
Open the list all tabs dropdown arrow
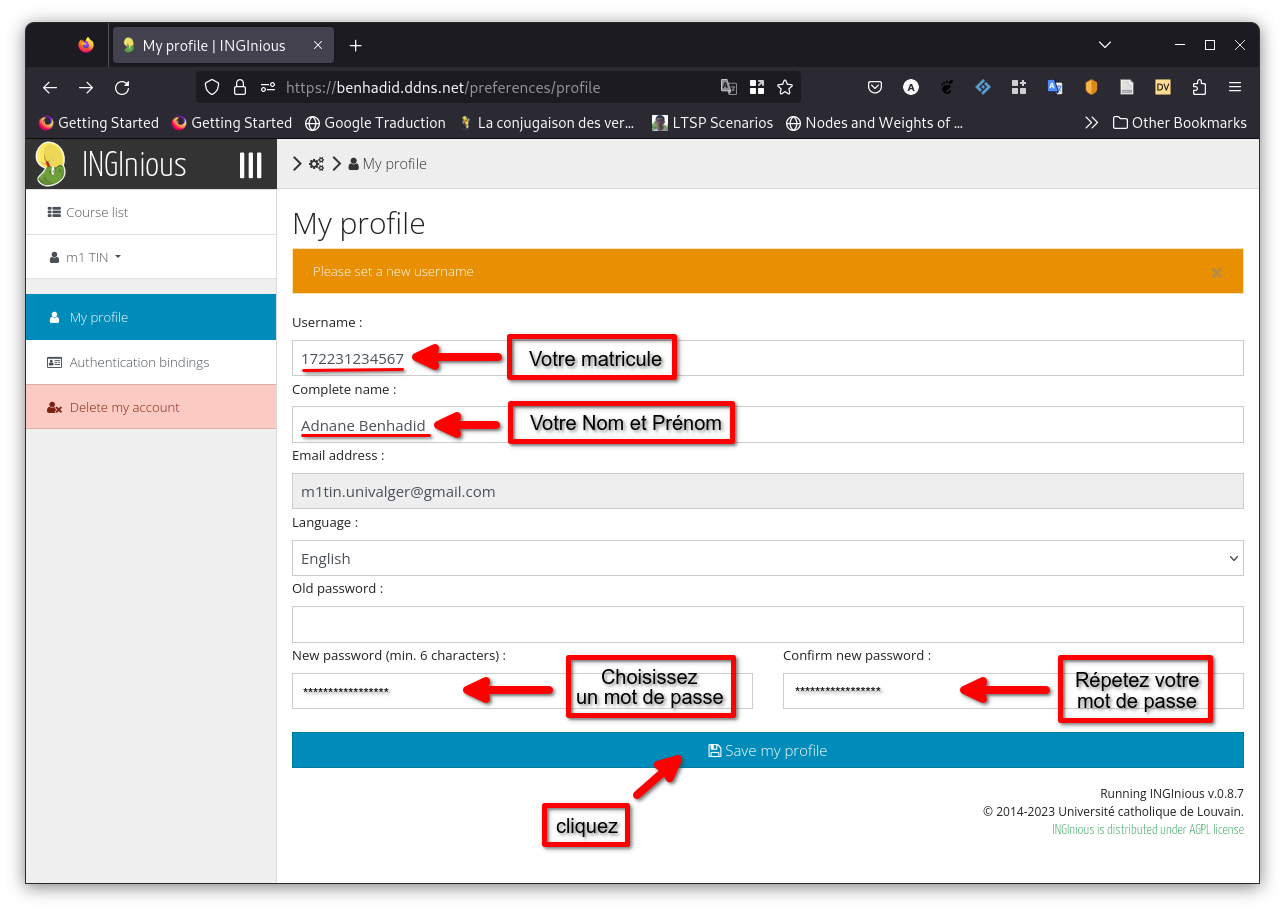click(1105, 45)
